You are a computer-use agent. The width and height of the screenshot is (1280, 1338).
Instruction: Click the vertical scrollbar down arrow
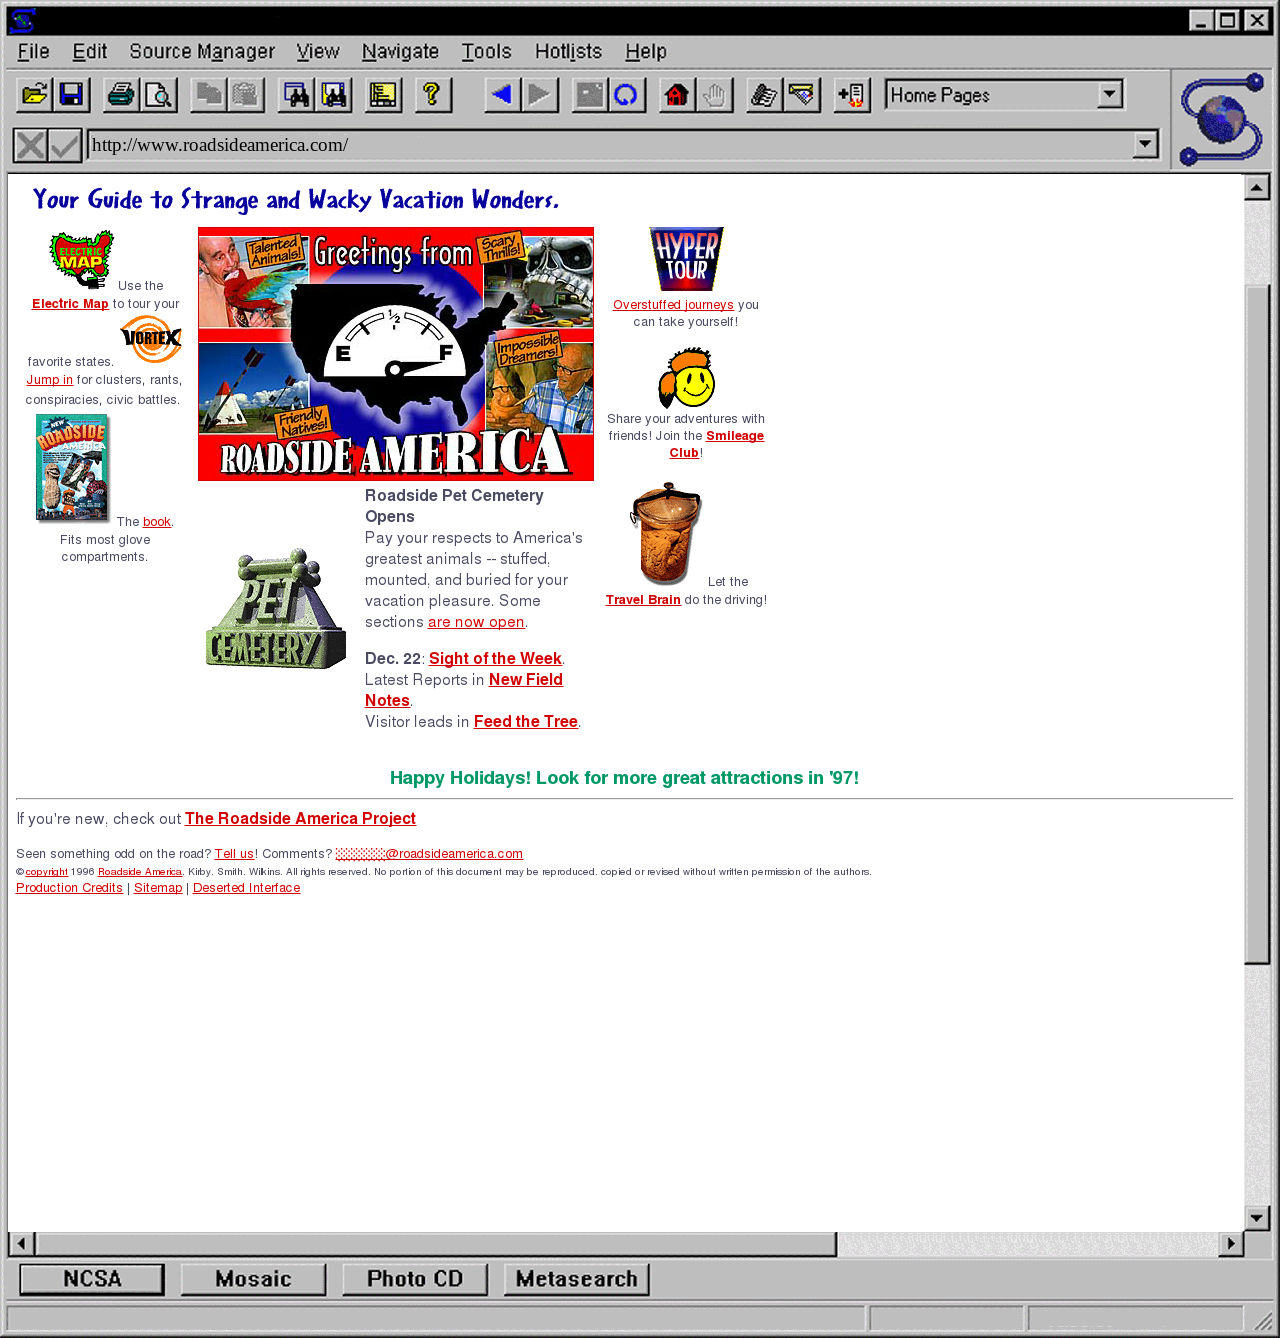pyautogui.click(x=1257, y=1217)
